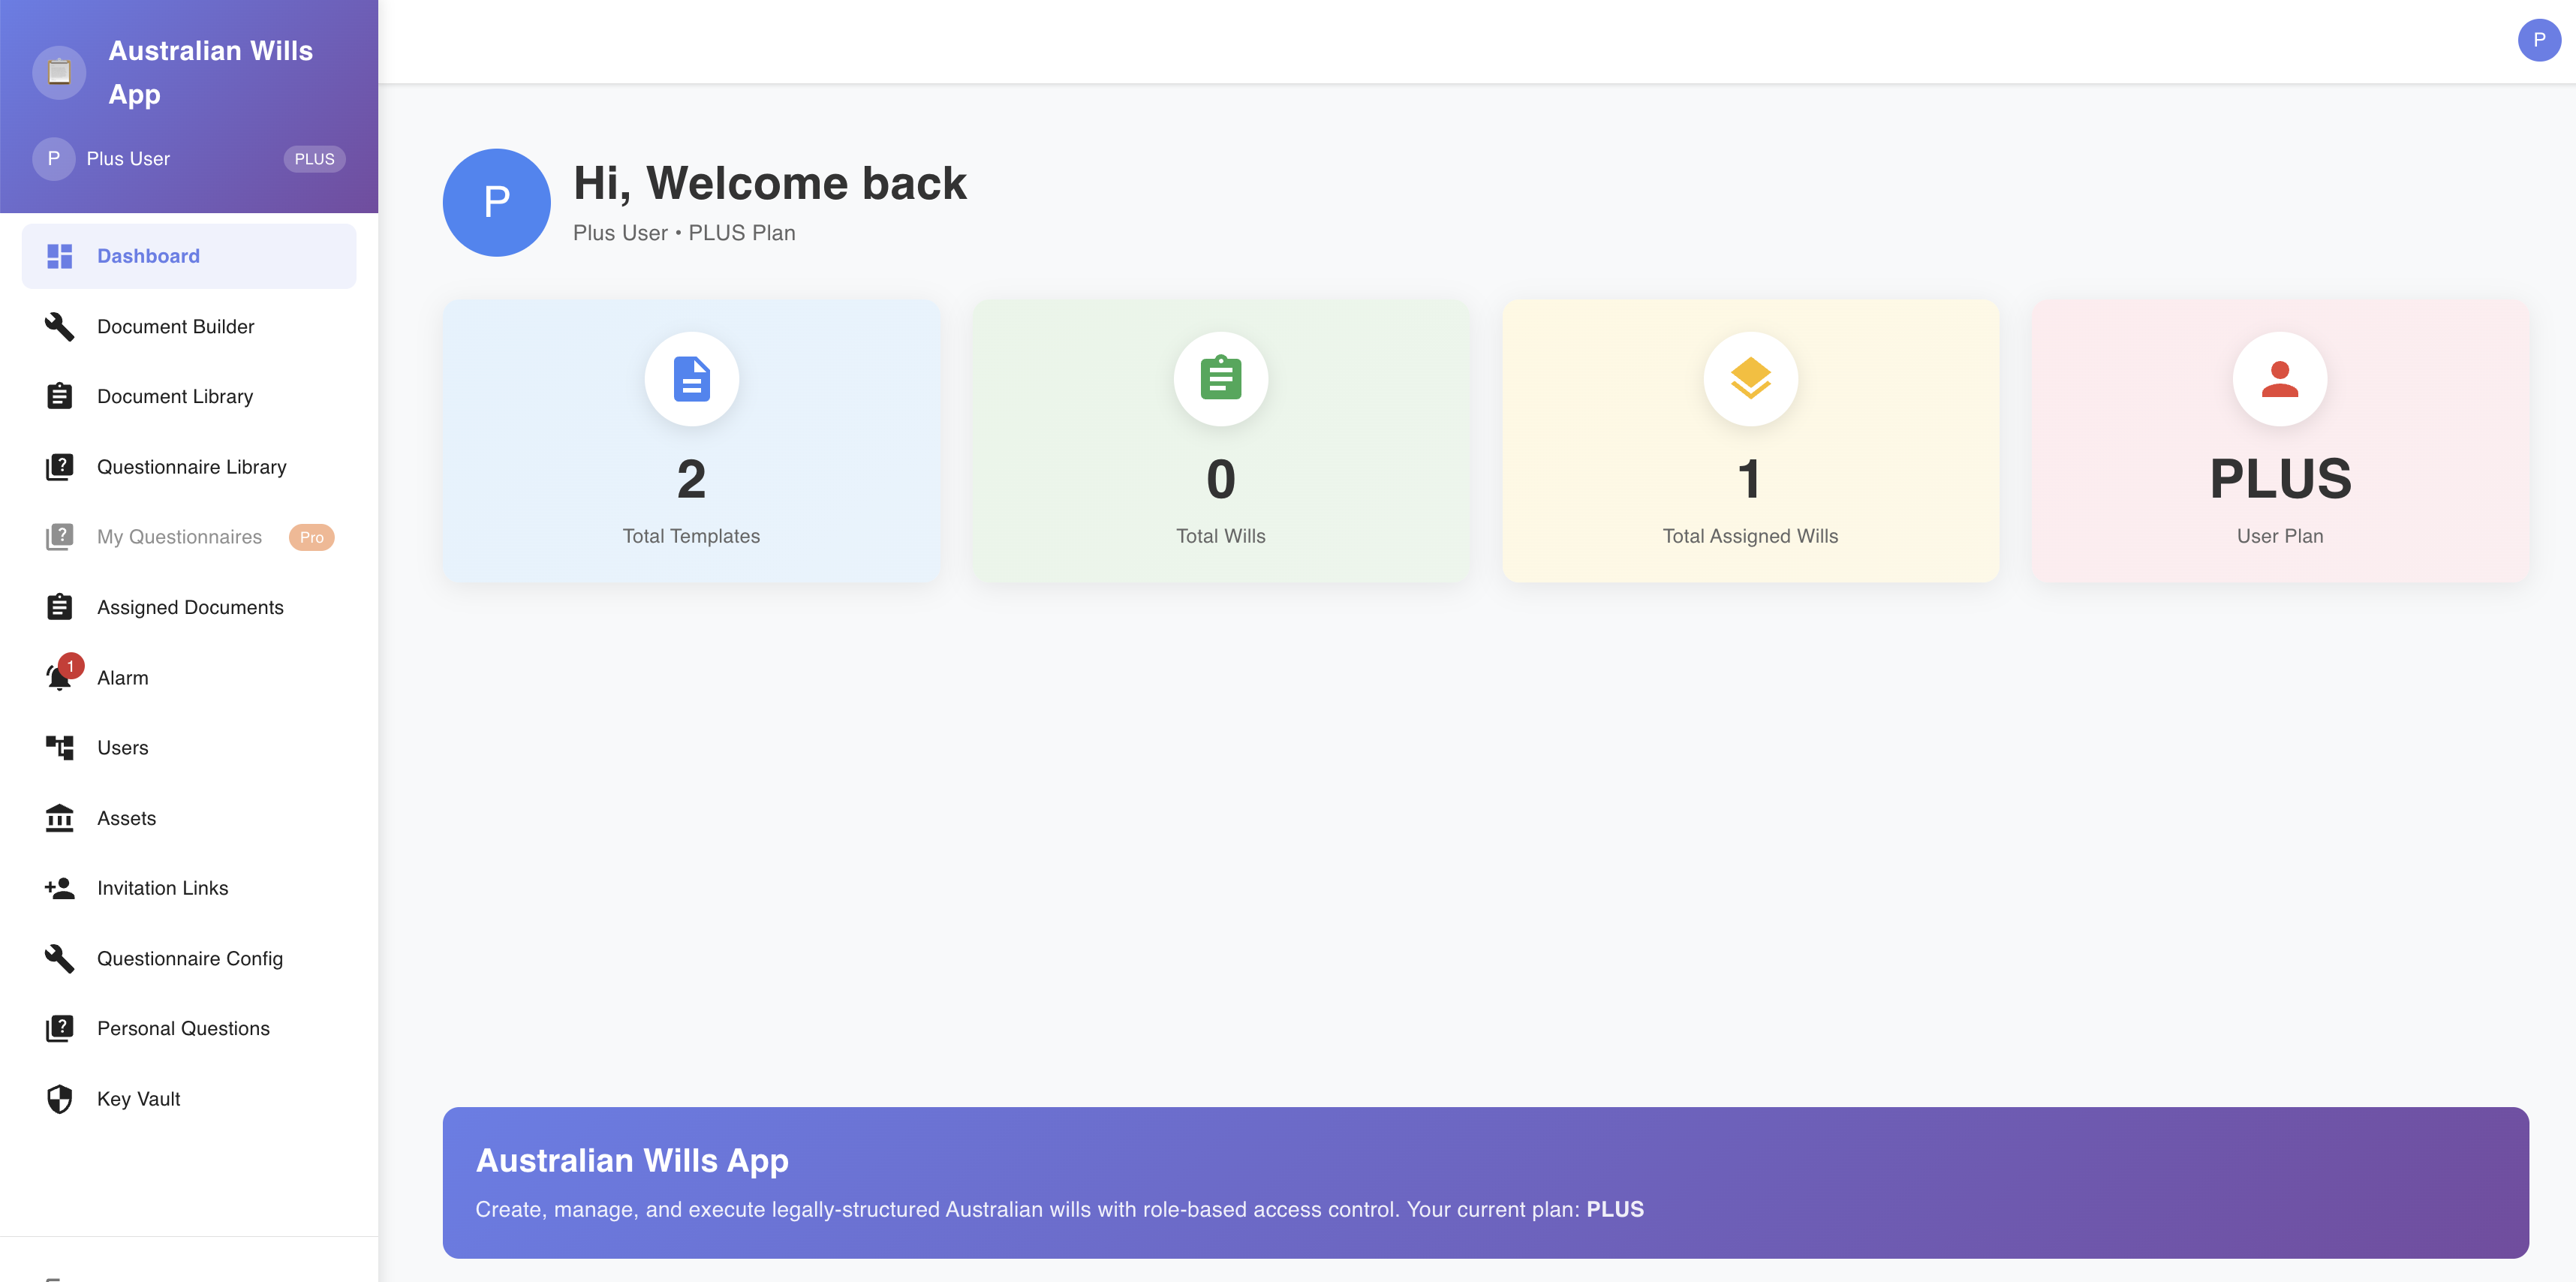2576x1282 pixels.
Task: Click the Australian Wills App logo icon
Action: click(59, 71)
